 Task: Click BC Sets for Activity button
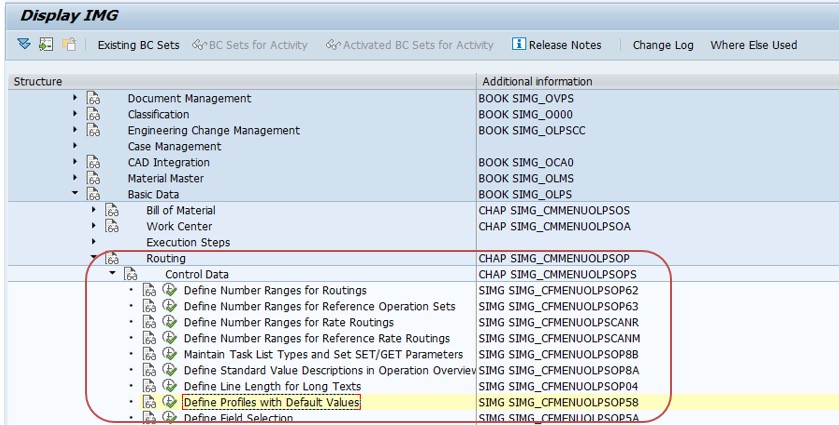(x=250, y=45)
